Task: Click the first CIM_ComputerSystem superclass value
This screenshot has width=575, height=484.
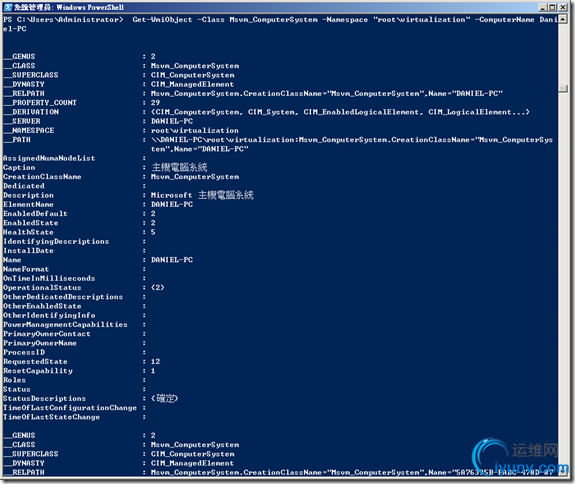Action: [x=193, y=75]
